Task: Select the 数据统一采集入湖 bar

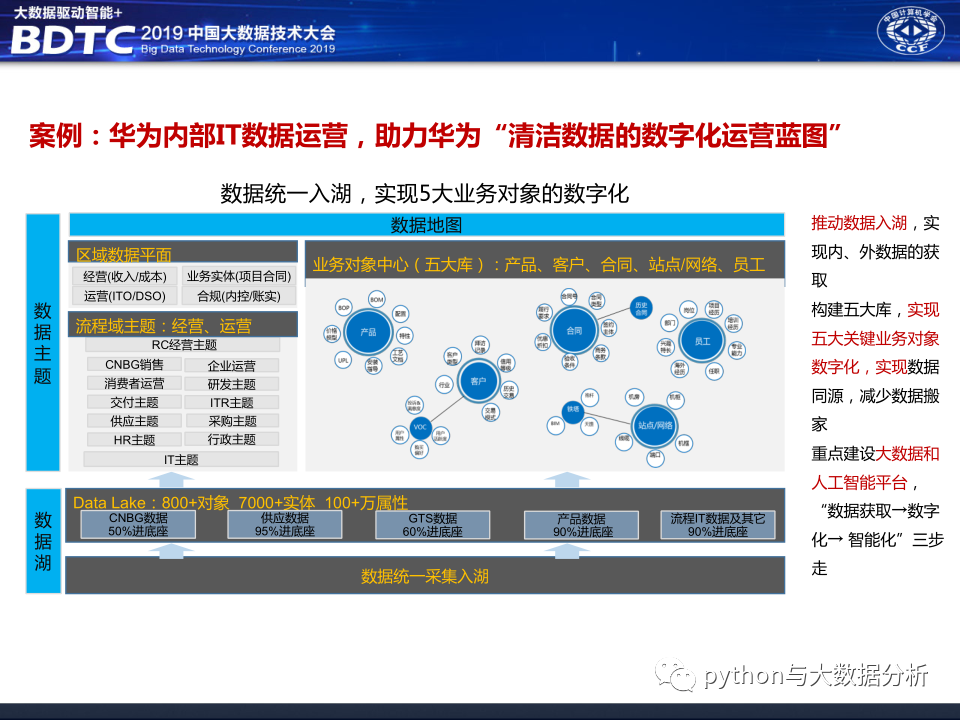Action: click(425, 576)
